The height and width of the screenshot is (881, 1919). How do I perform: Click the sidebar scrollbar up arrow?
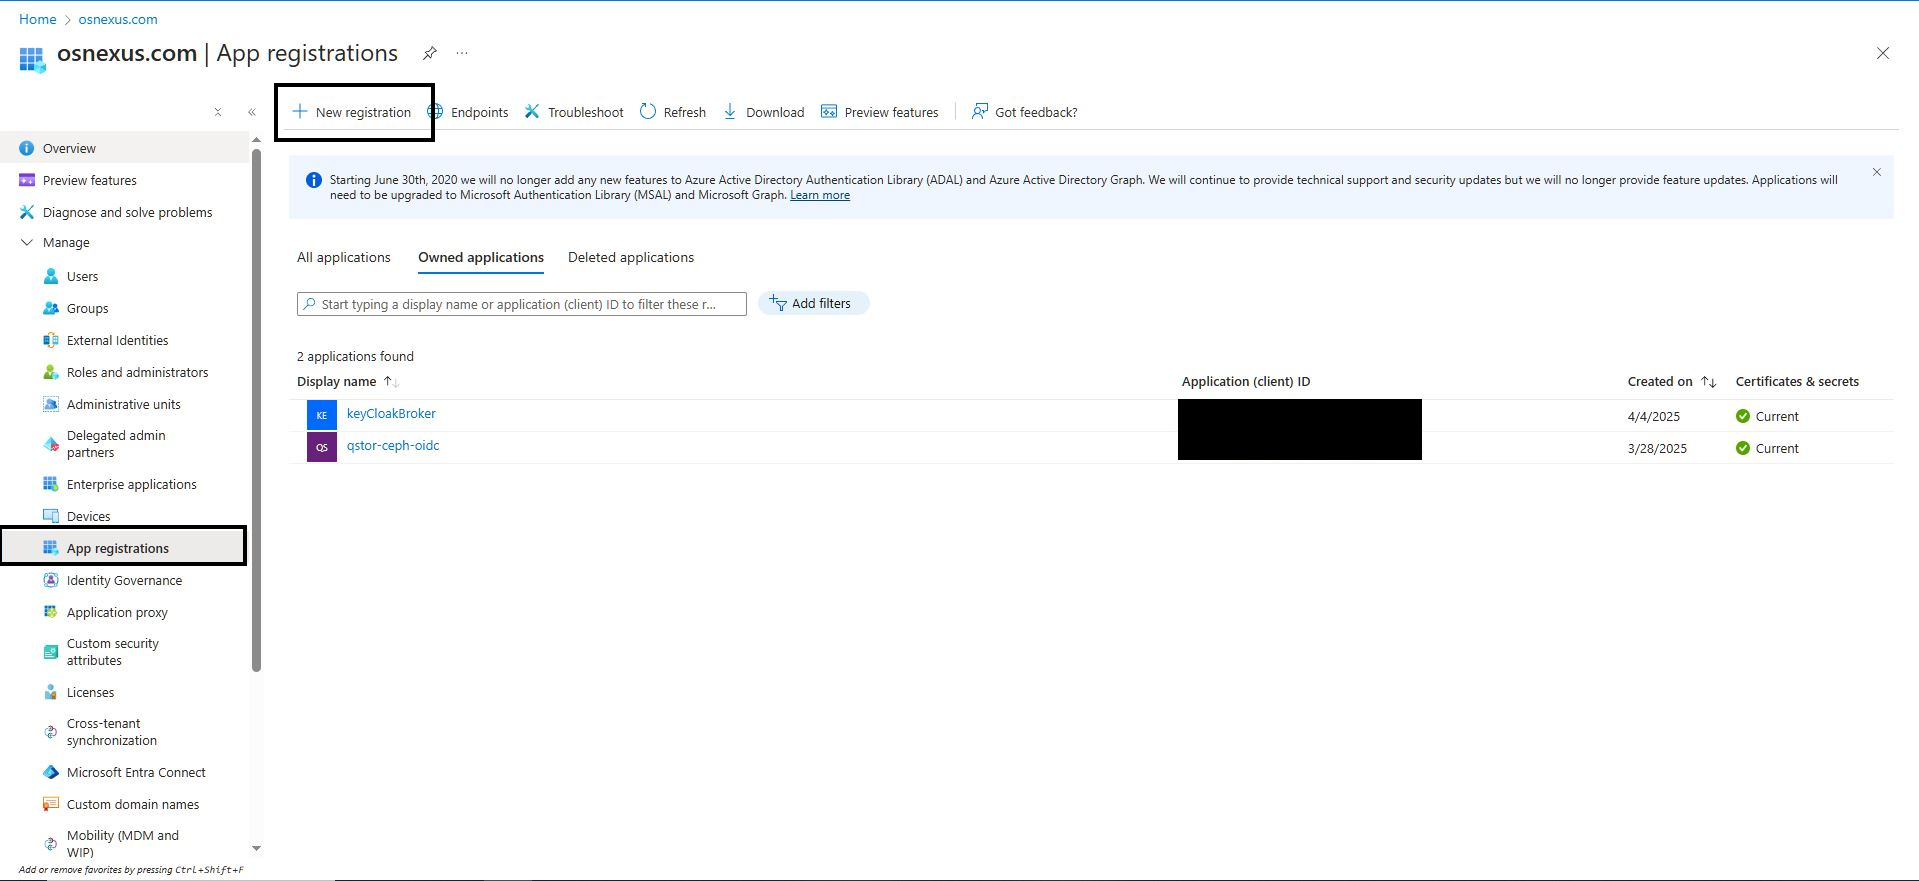click(x=256, y=140)
